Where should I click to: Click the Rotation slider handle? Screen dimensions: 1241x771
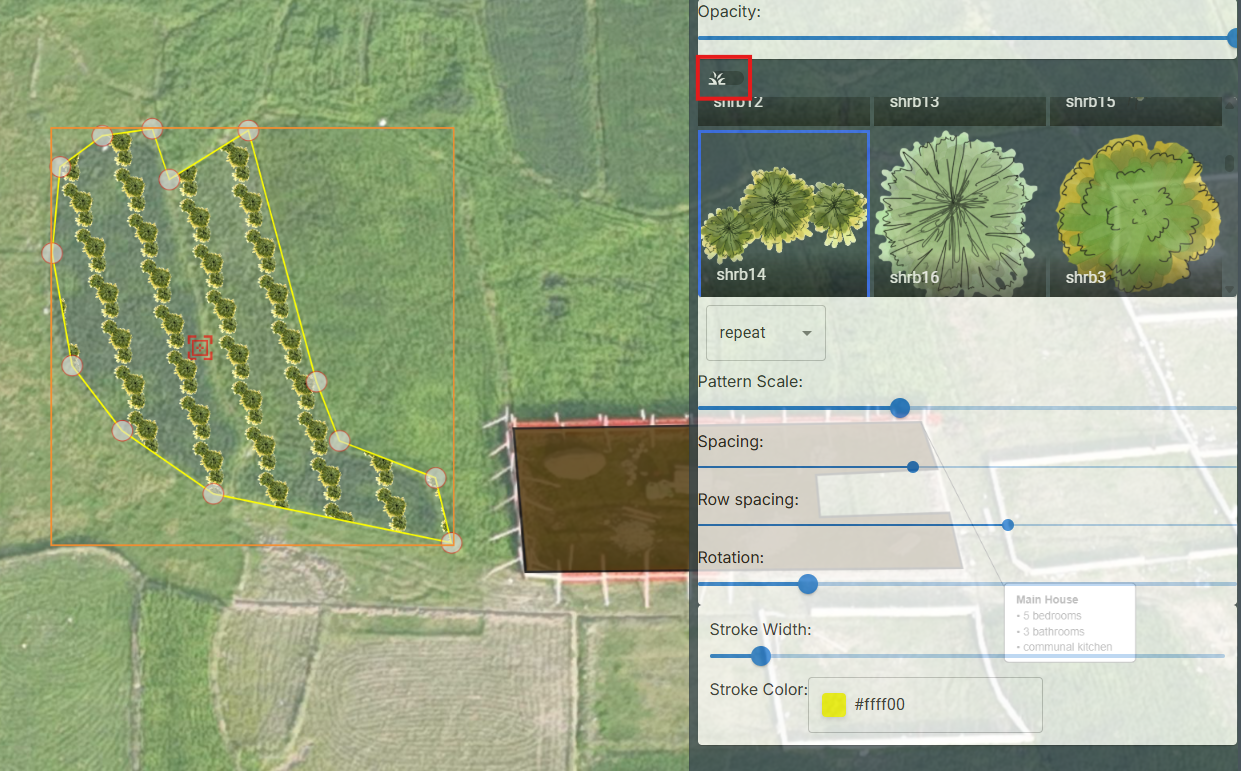[807, 584]
